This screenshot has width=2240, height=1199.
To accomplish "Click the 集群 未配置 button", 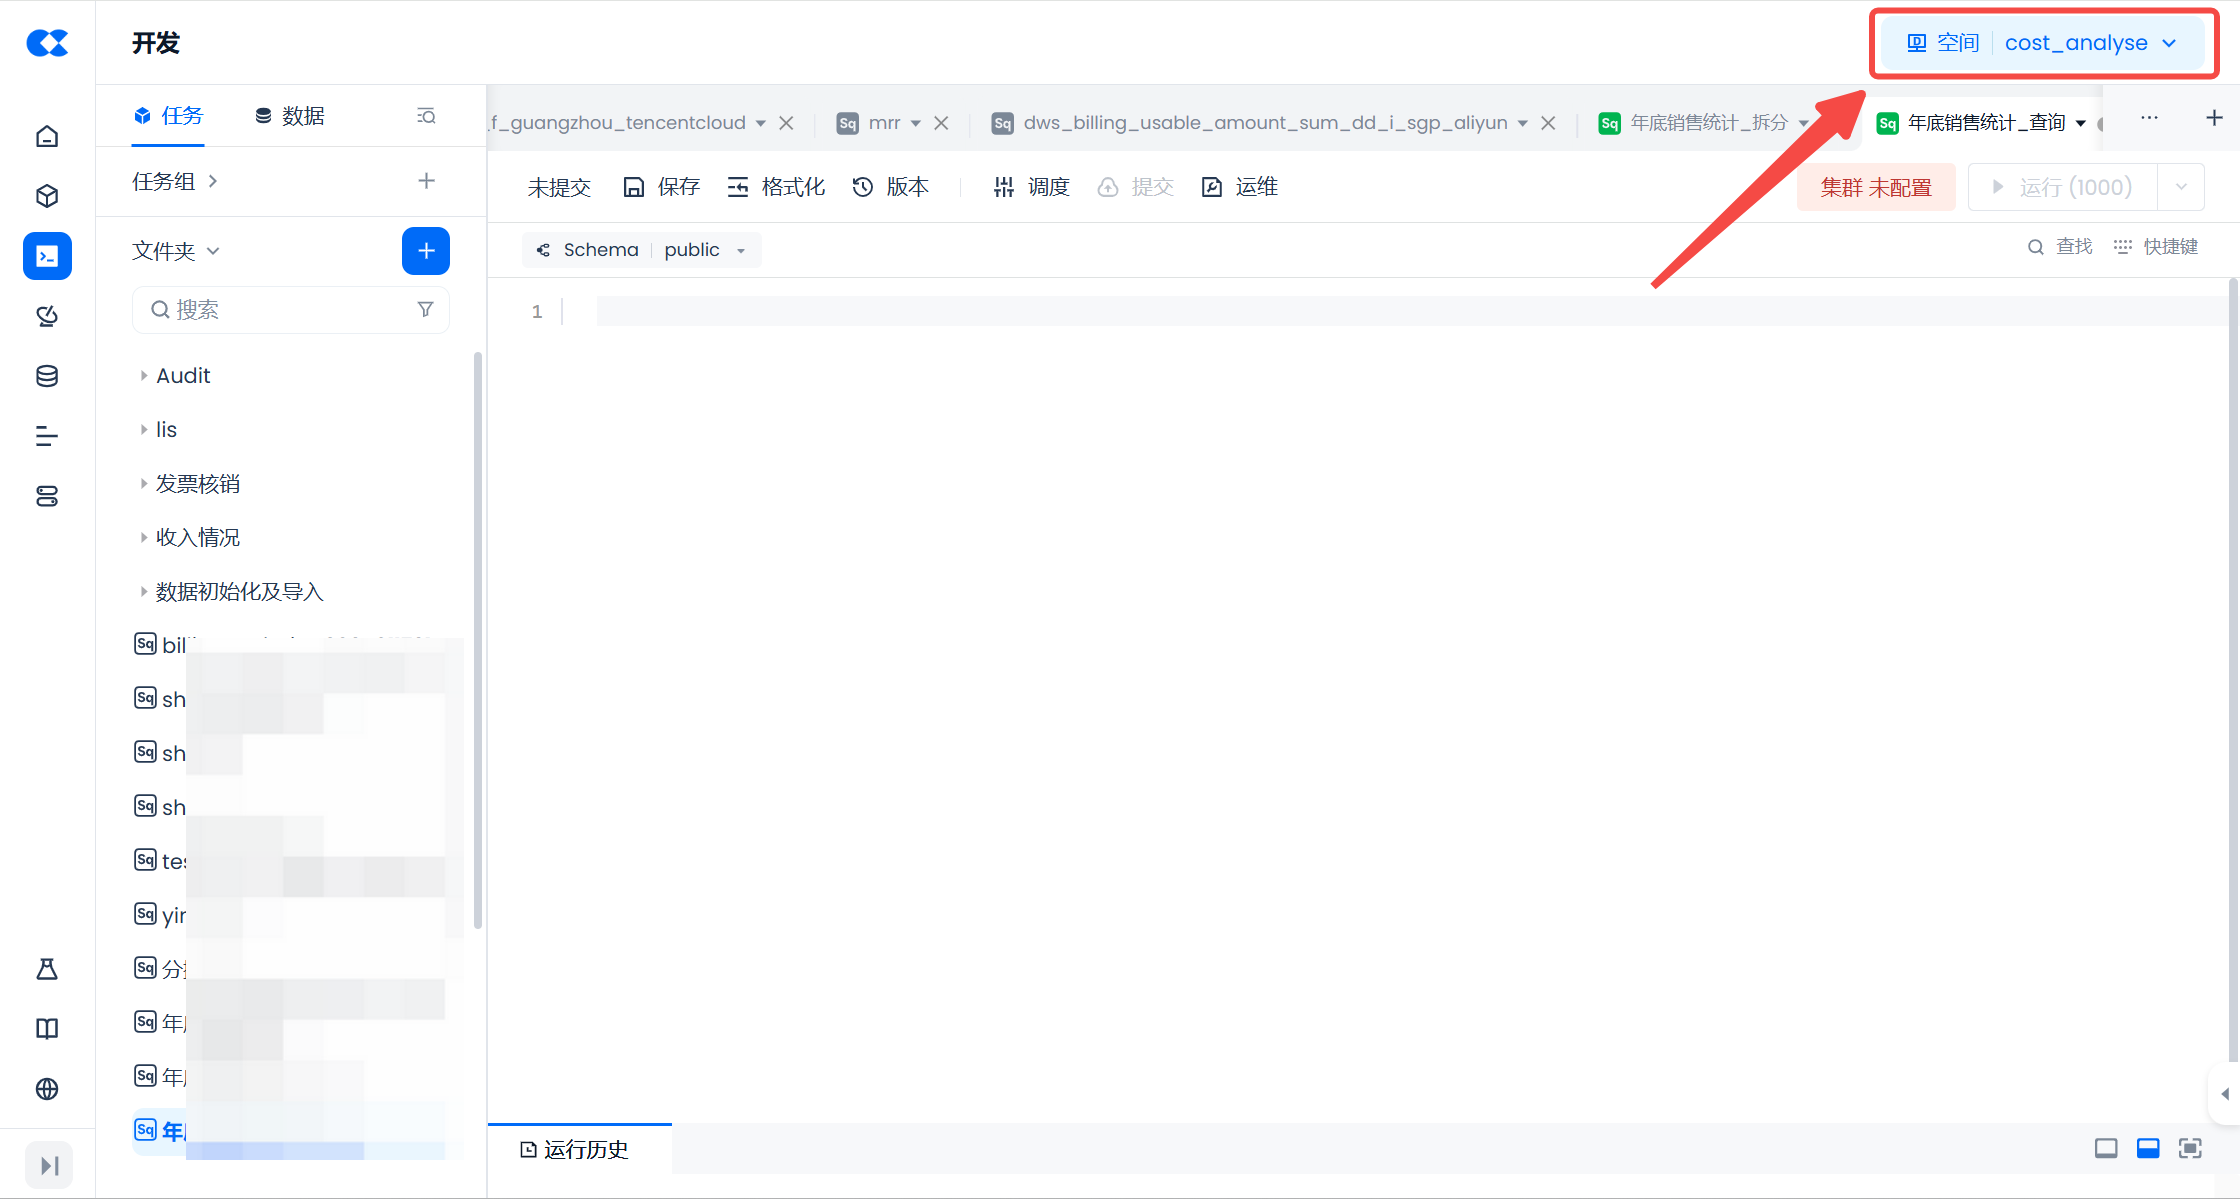I will tap(1875, 188).
